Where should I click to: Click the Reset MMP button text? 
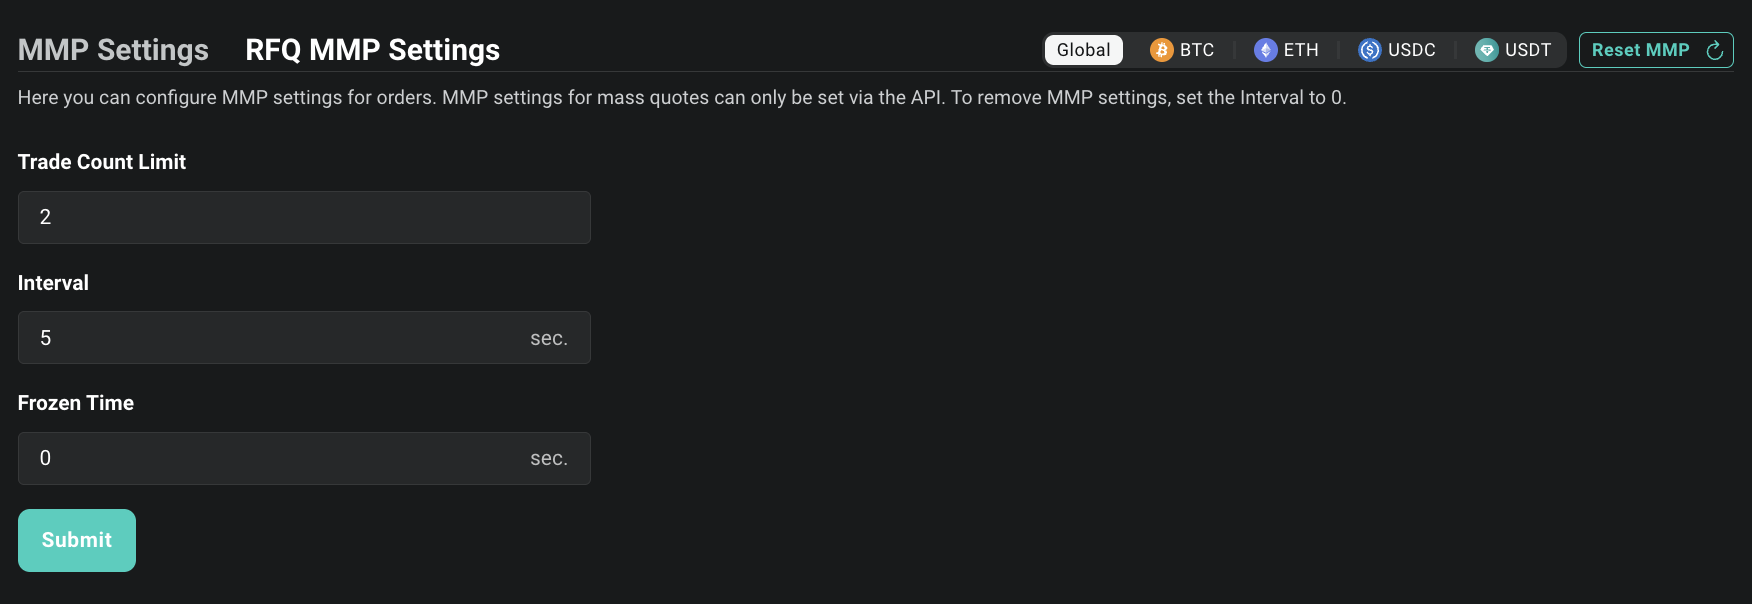coord(1640,50)
